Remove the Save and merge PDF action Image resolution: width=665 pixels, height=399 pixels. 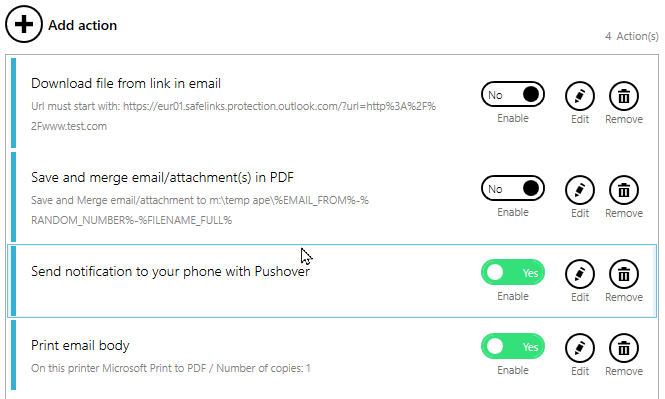point(624,190)
